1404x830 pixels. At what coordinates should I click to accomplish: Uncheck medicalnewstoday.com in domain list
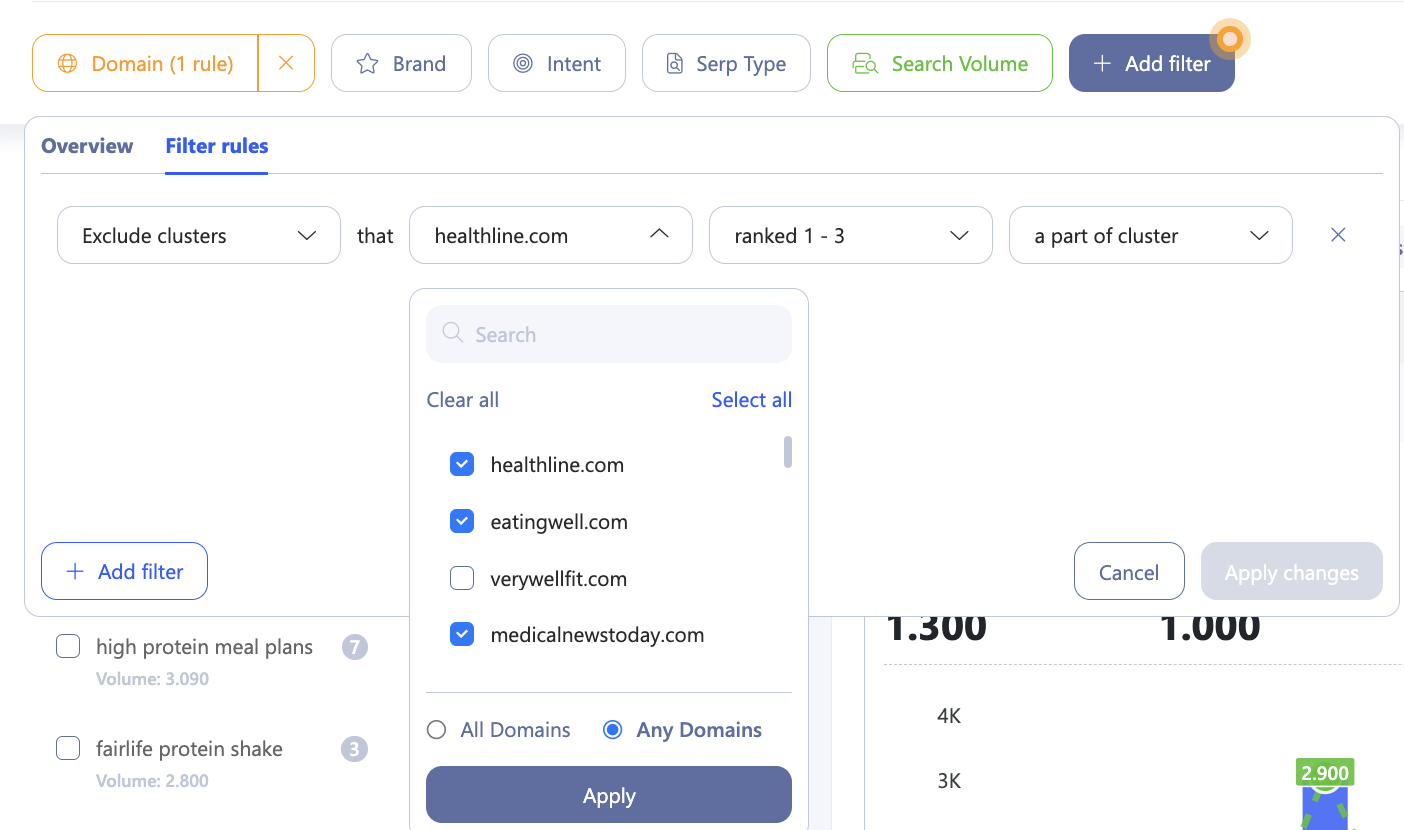click(462, 635)
